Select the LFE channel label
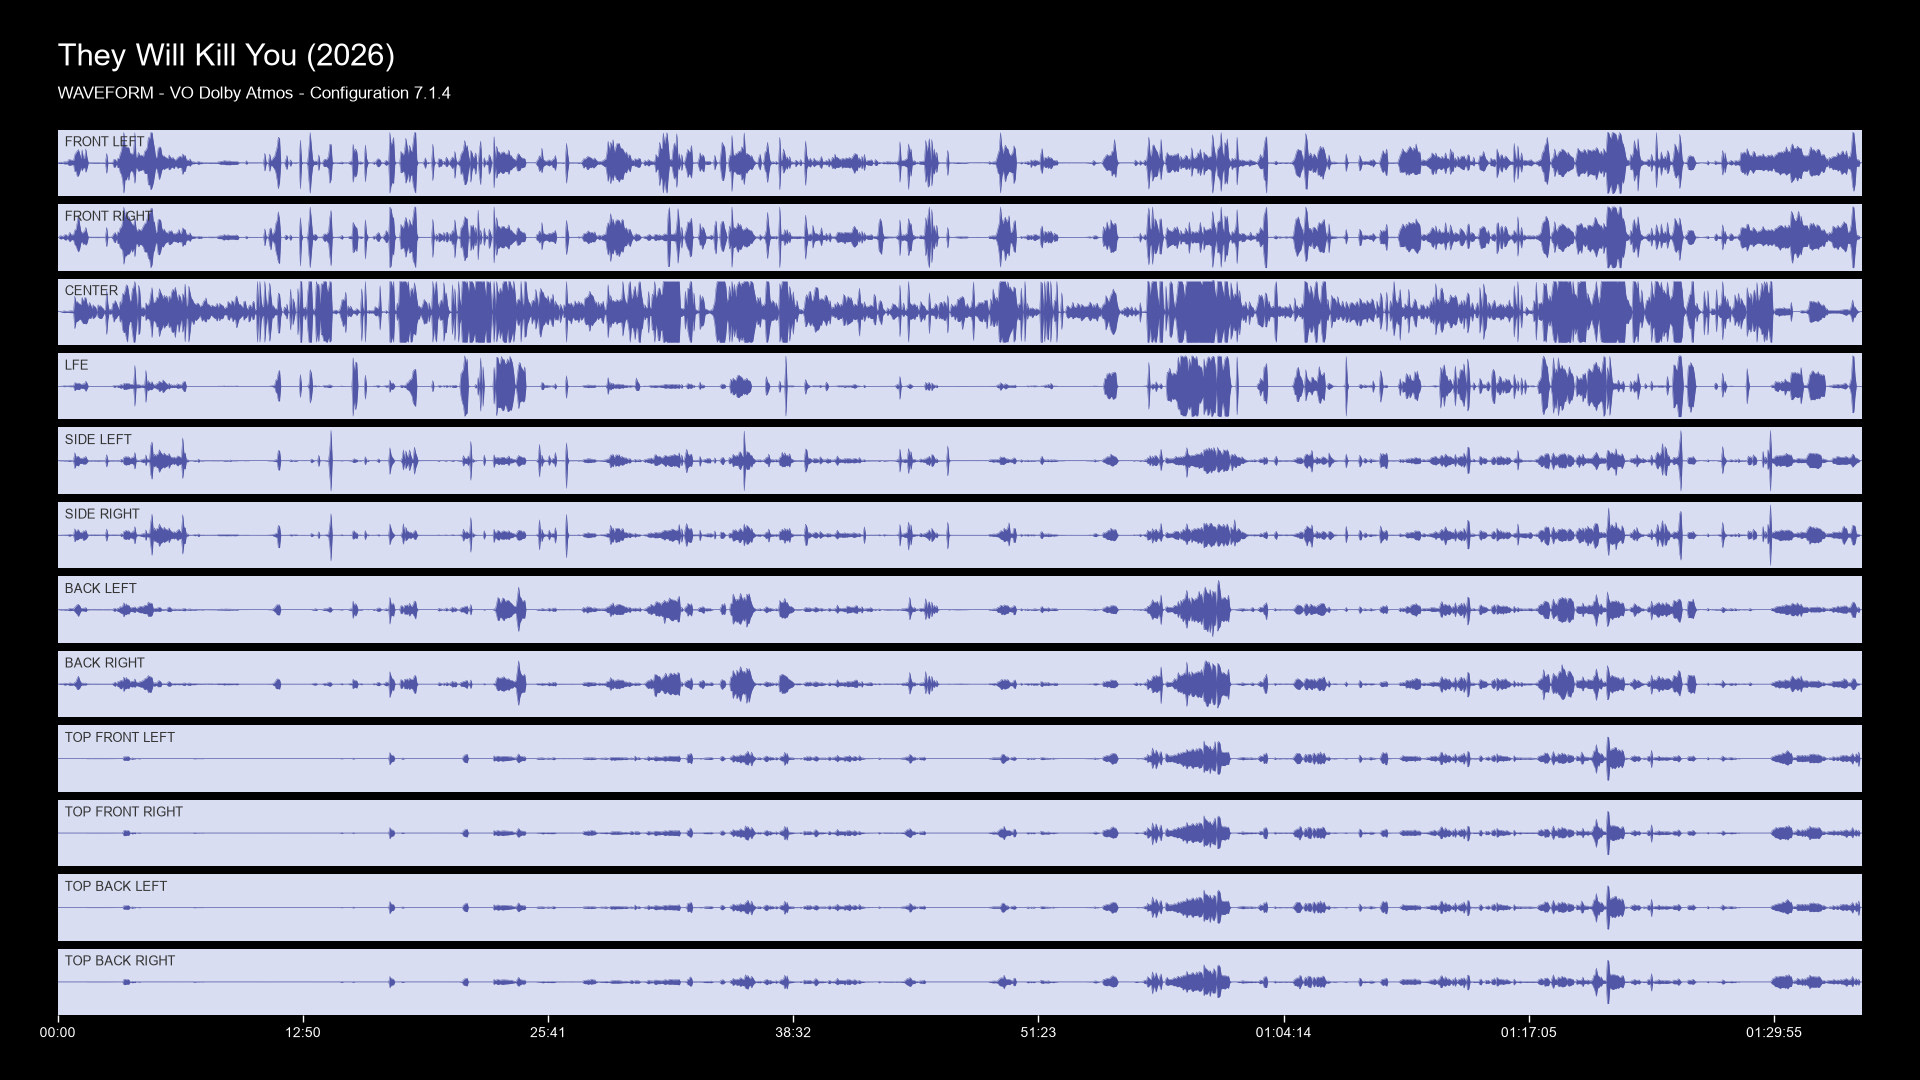 (x=76, y=365)
